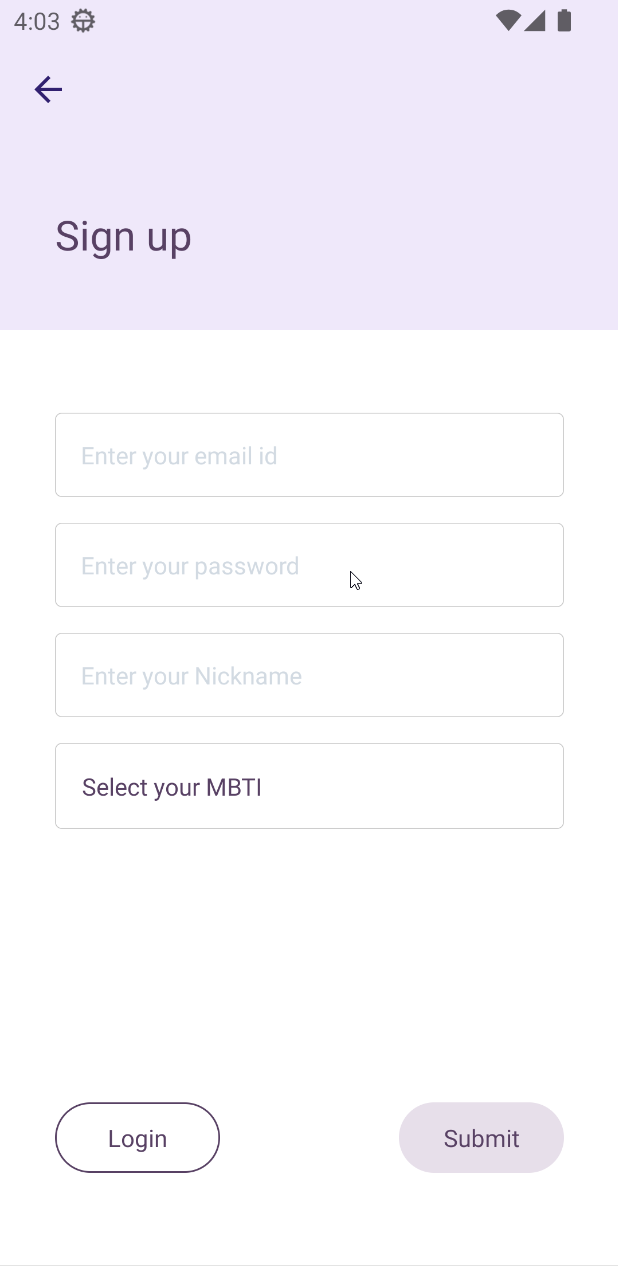Click the Nickname input box
The width and height of the screenshot is (618, 1266).
[309, 675]
